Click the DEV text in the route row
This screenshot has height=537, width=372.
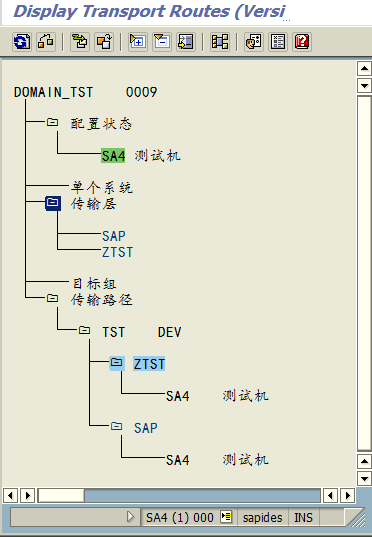click(169, 332)
